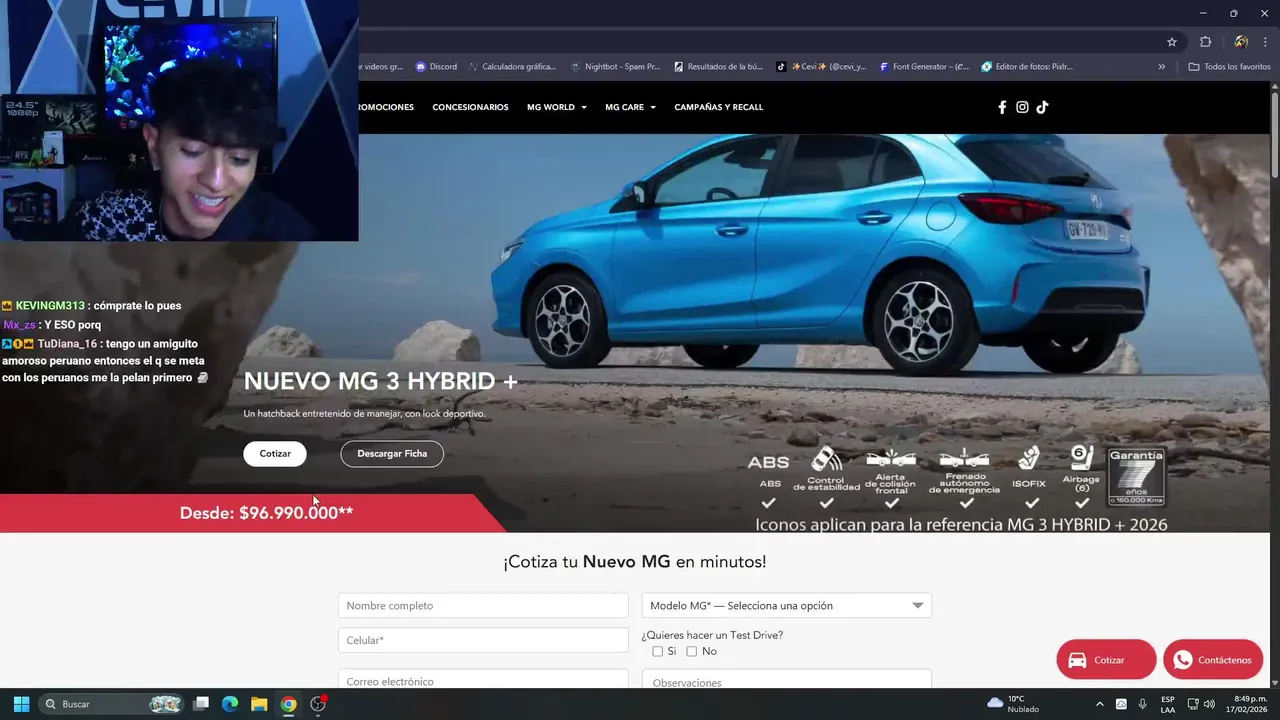Click the Windows Start button
1280x720 pixels.
point(21,704)
